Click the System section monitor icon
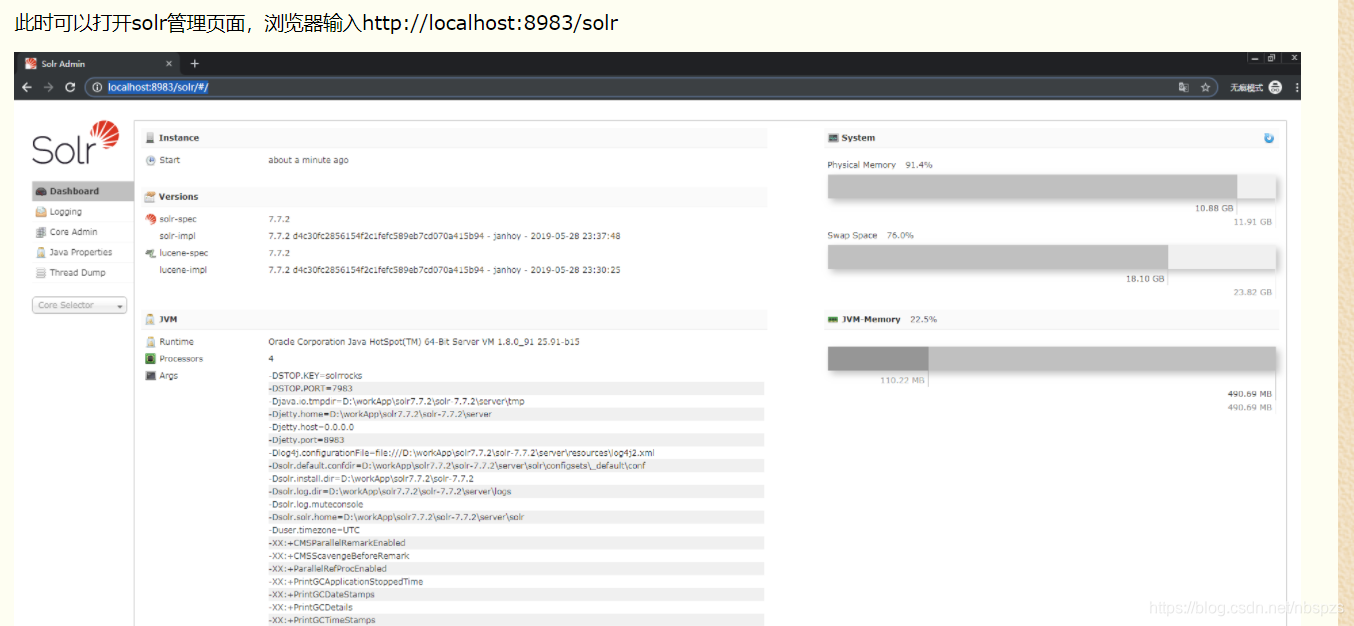Image resolution: width=1354 pixels, height=626 pixels. (833, 138)
